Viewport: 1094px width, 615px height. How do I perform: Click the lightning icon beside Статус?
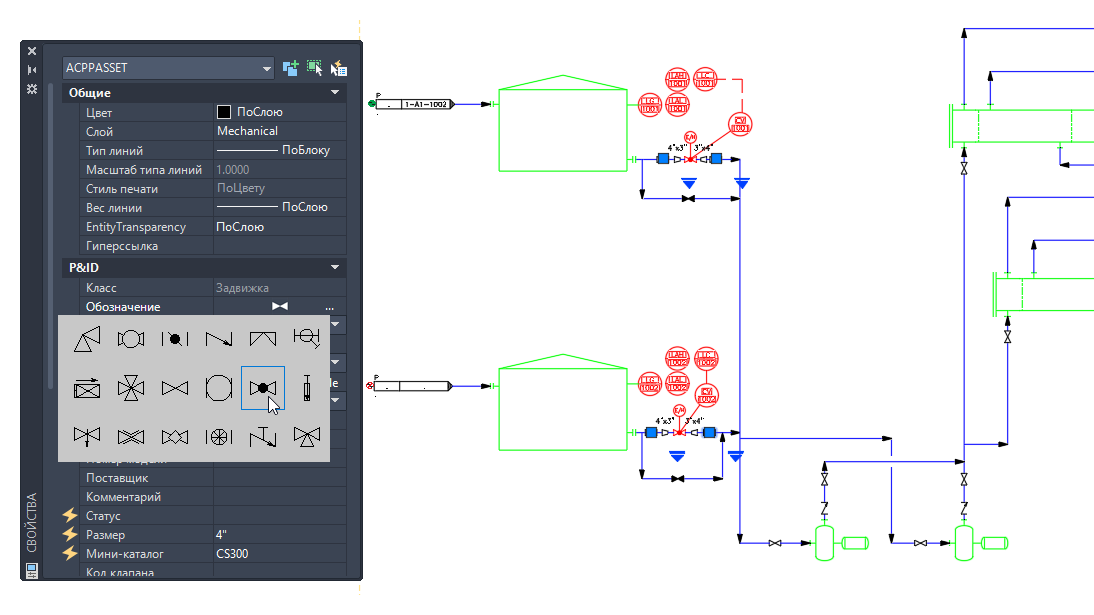tap(70, 515)
